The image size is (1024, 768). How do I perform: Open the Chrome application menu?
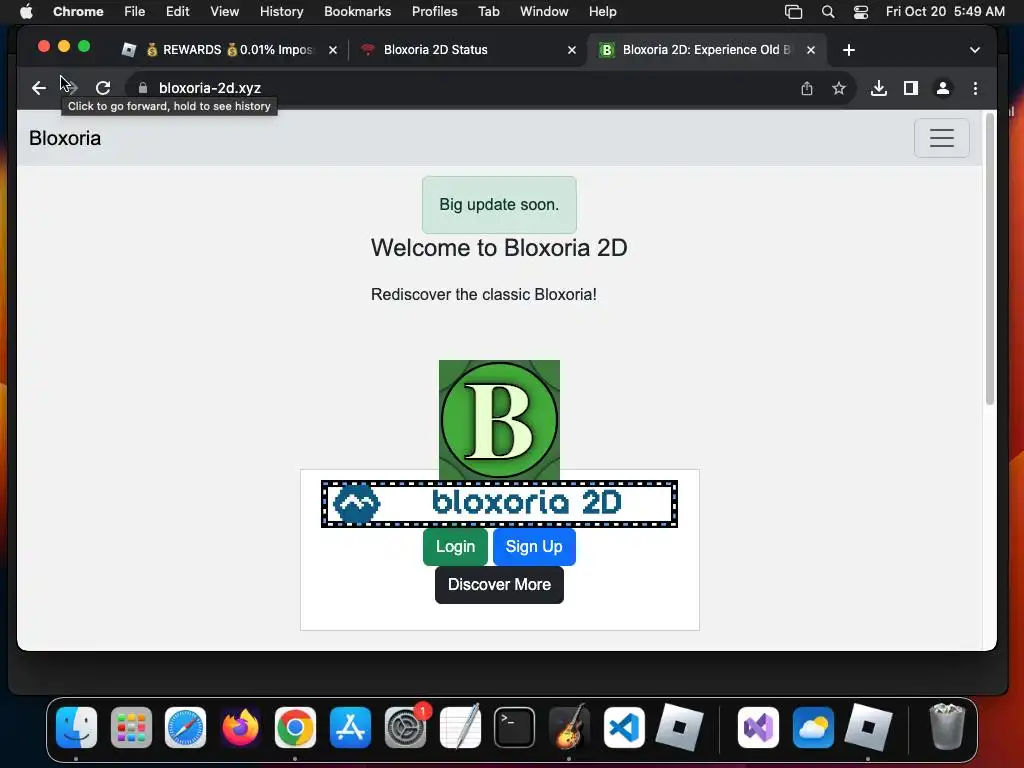coord(78,12)
